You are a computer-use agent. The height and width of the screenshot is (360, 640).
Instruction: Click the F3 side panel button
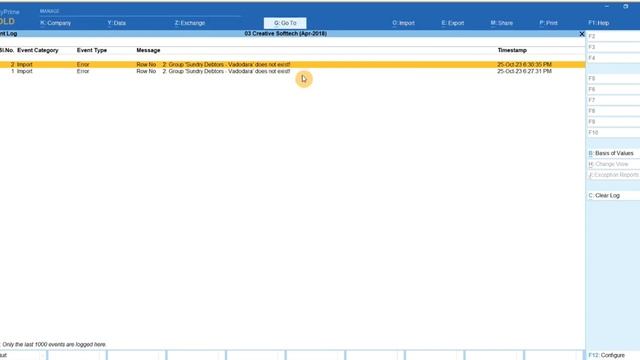click(x=613, y=47)
